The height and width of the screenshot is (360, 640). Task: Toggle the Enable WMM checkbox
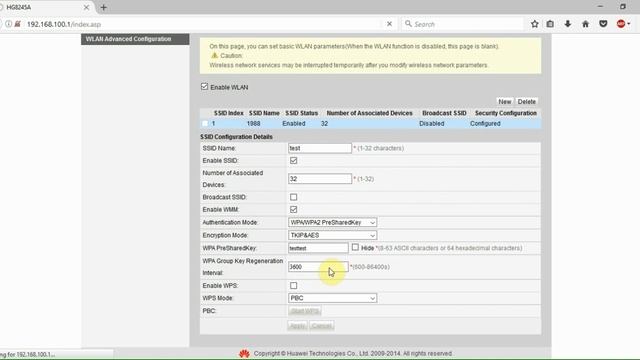(x=293, y=209)
